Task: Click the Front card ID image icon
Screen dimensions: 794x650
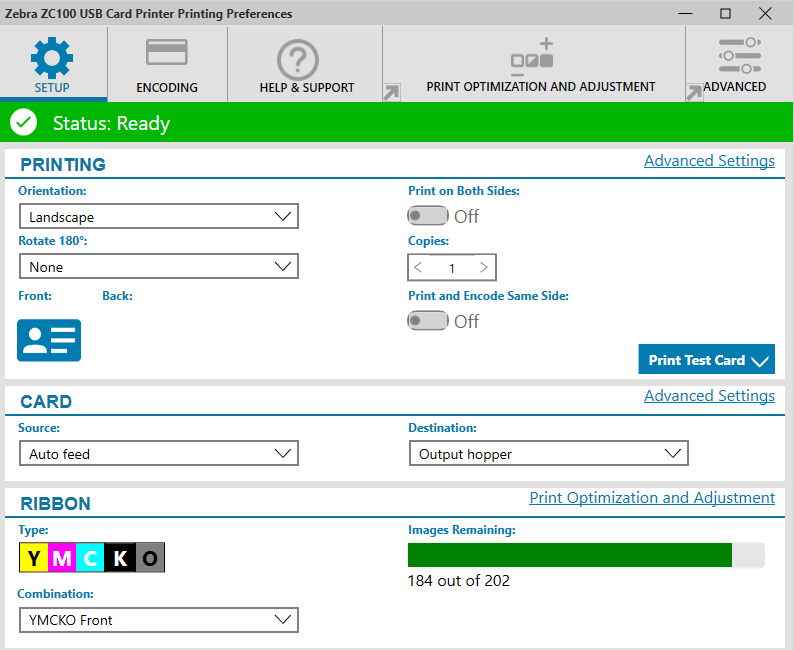Action: tap(49, 340)
